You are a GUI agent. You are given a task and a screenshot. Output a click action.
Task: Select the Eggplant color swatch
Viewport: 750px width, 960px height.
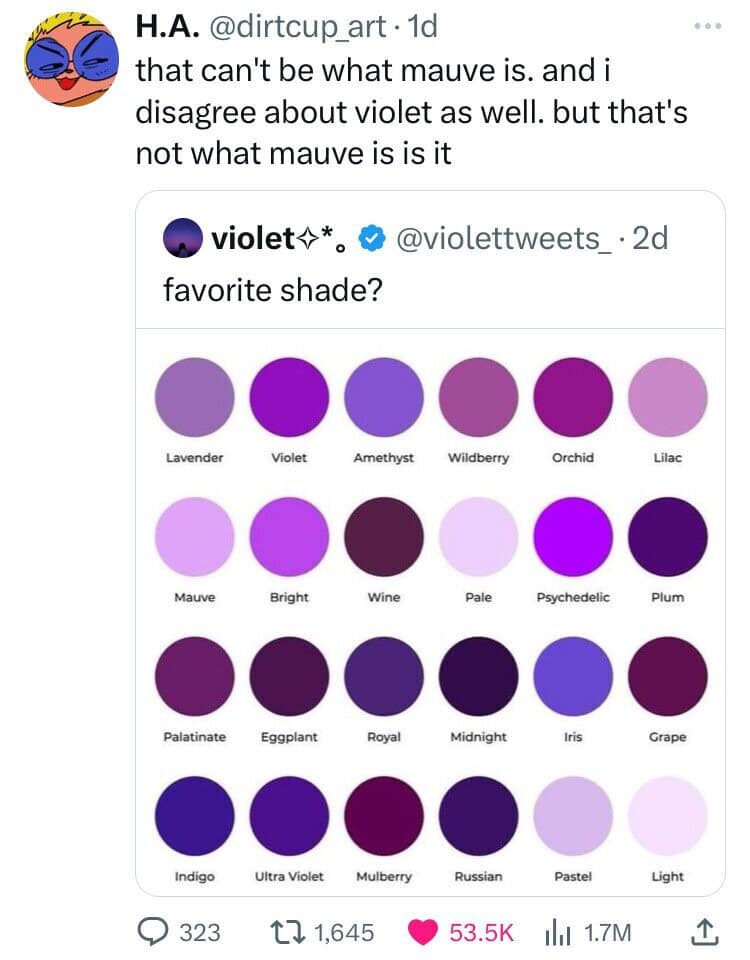tap(289, 675)
